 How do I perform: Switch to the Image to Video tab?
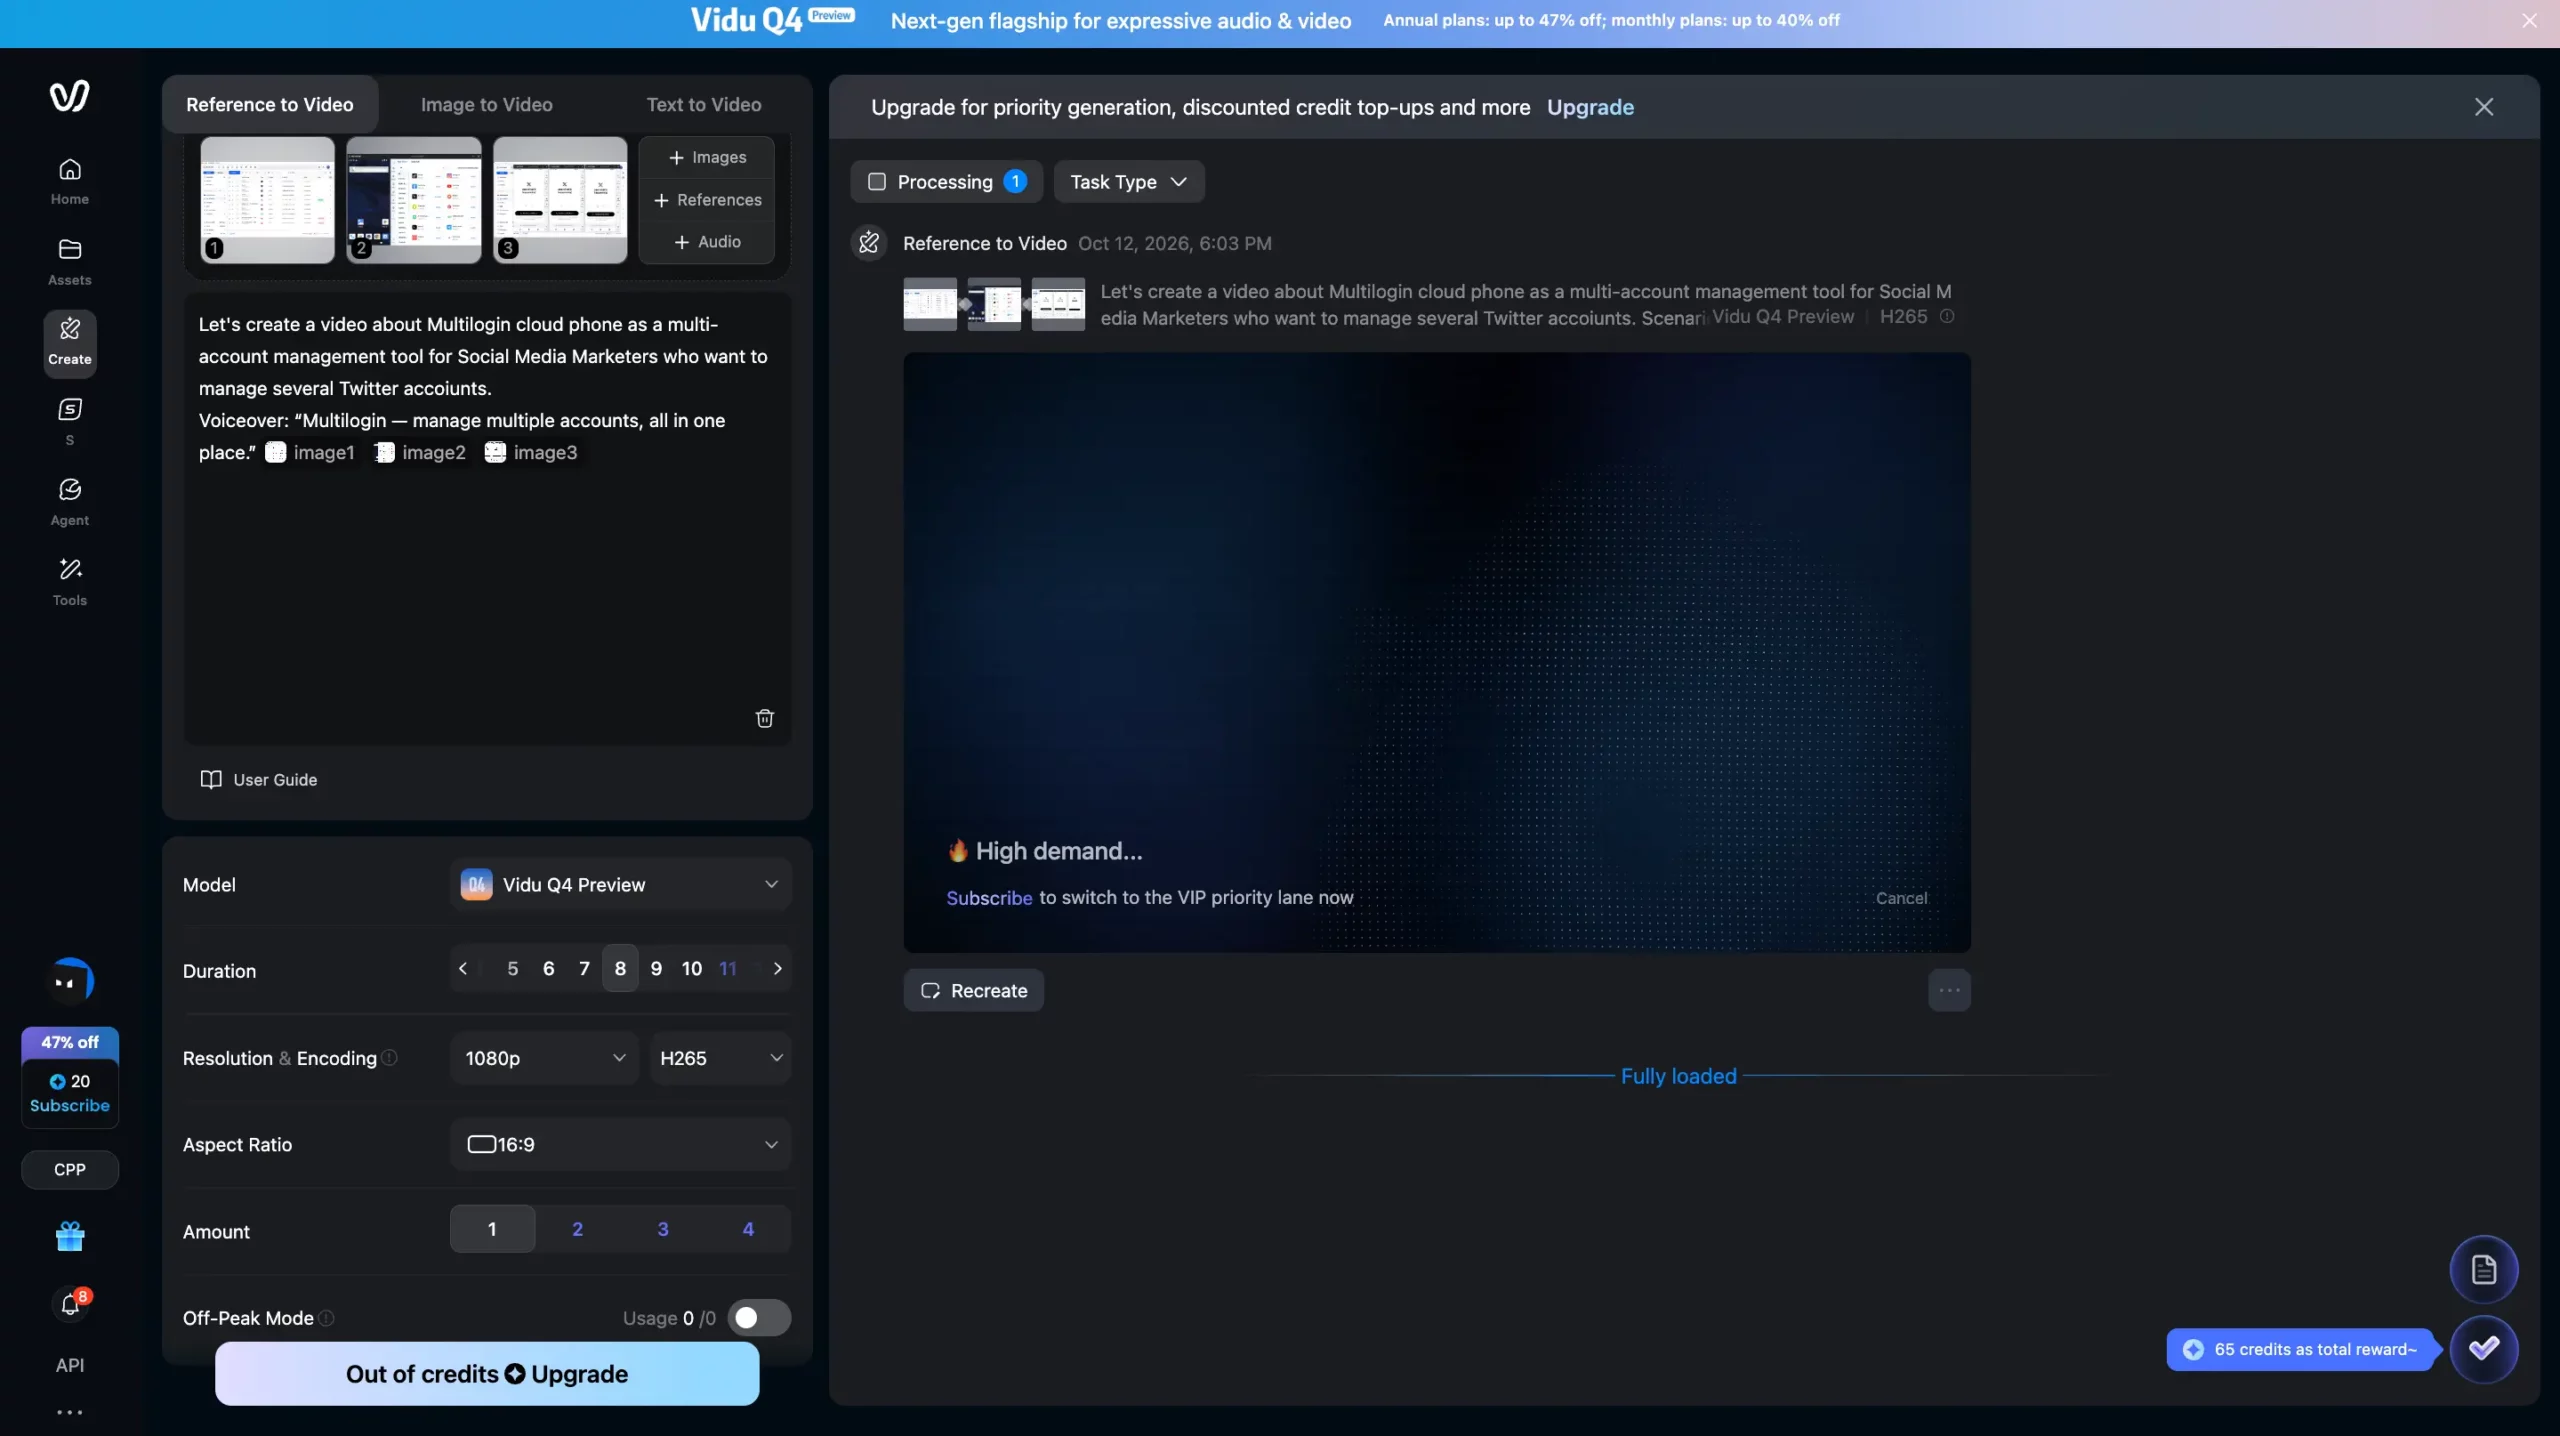coord(486,104)
